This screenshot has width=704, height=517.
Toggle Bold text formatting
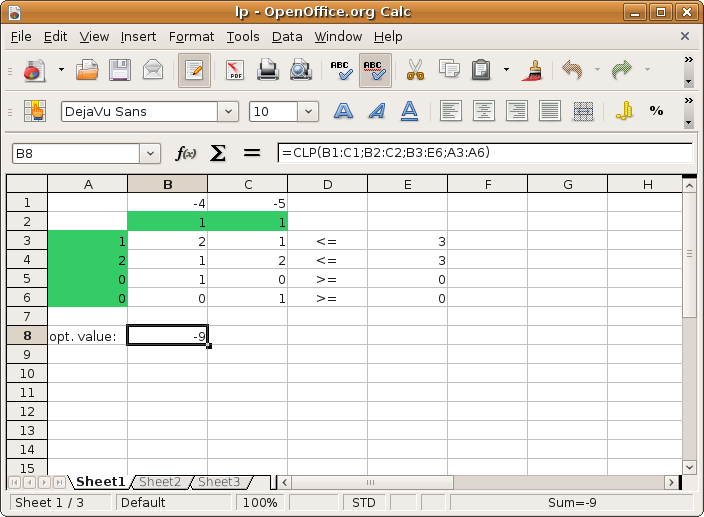[343, 111]
